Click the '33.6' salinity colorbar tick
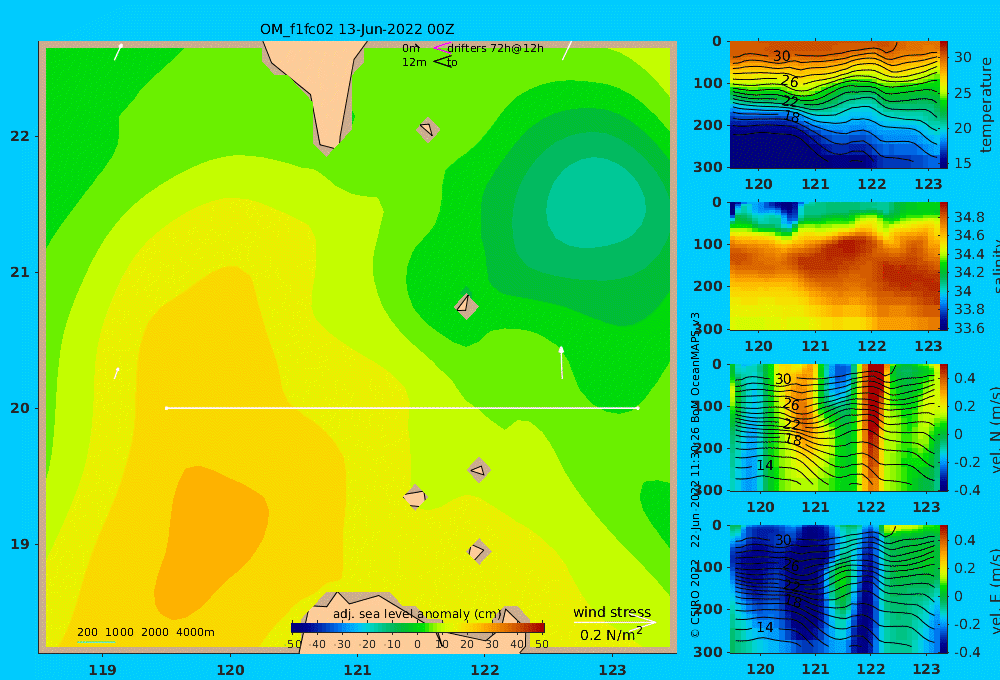Screen dimensions: 1000x680 click(969, 328)
